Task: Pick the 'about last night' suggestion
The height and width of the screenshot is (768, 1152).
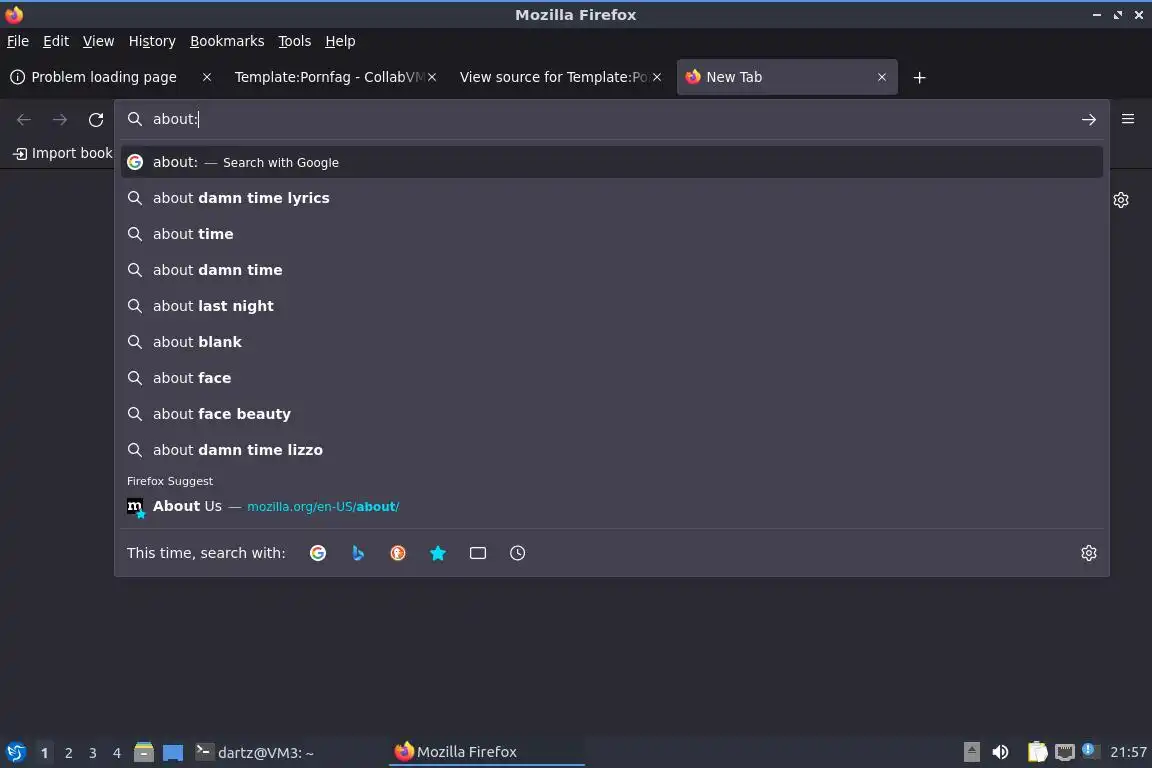Action: click(611, 306)
